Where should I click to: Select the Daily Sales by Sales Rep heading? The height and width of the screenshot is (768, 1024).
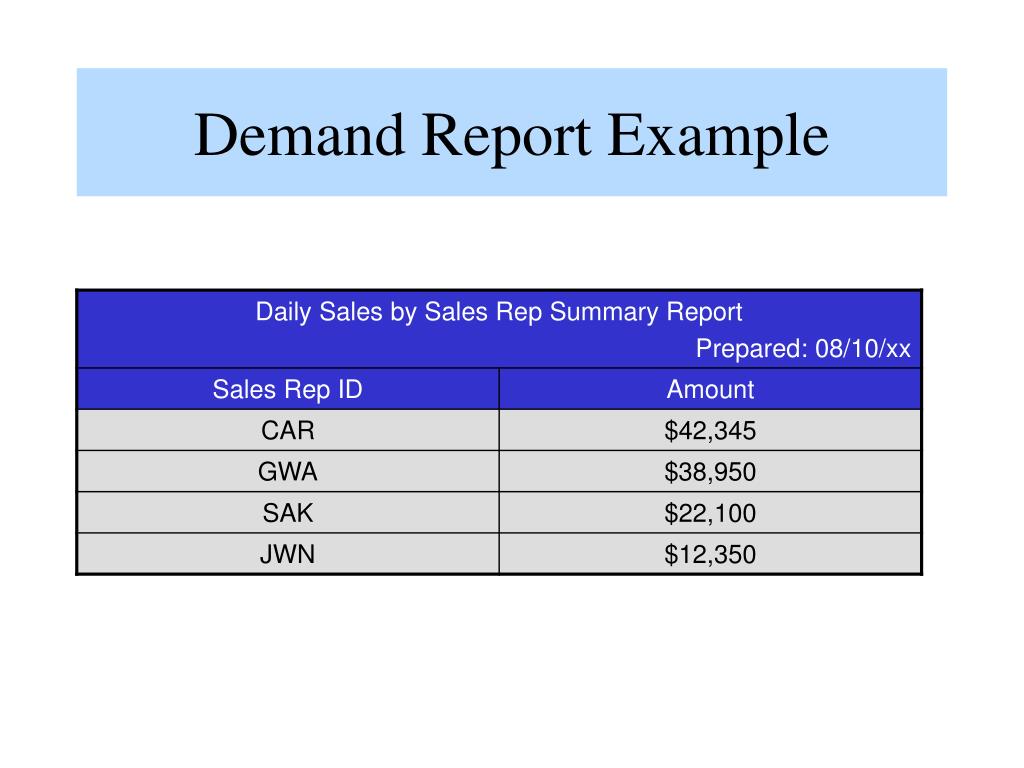[498, 312]
